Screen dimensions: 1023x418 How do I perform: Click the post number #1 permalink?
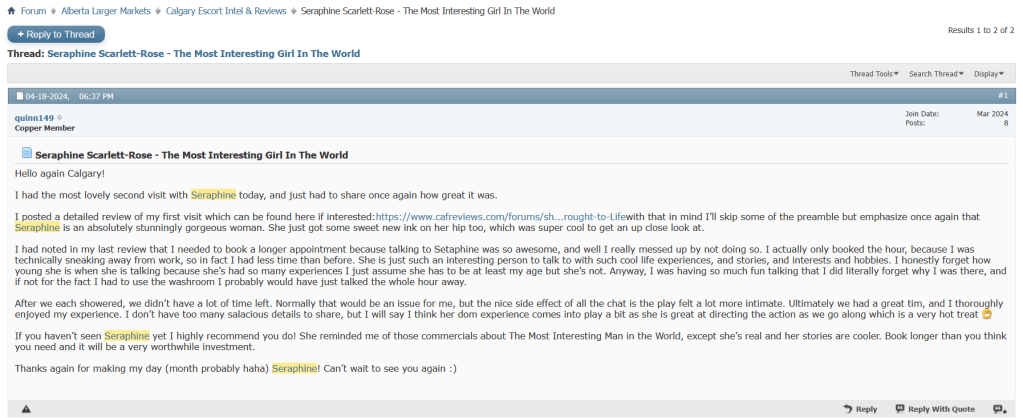pyautogui.click(x=1003, y=95)
